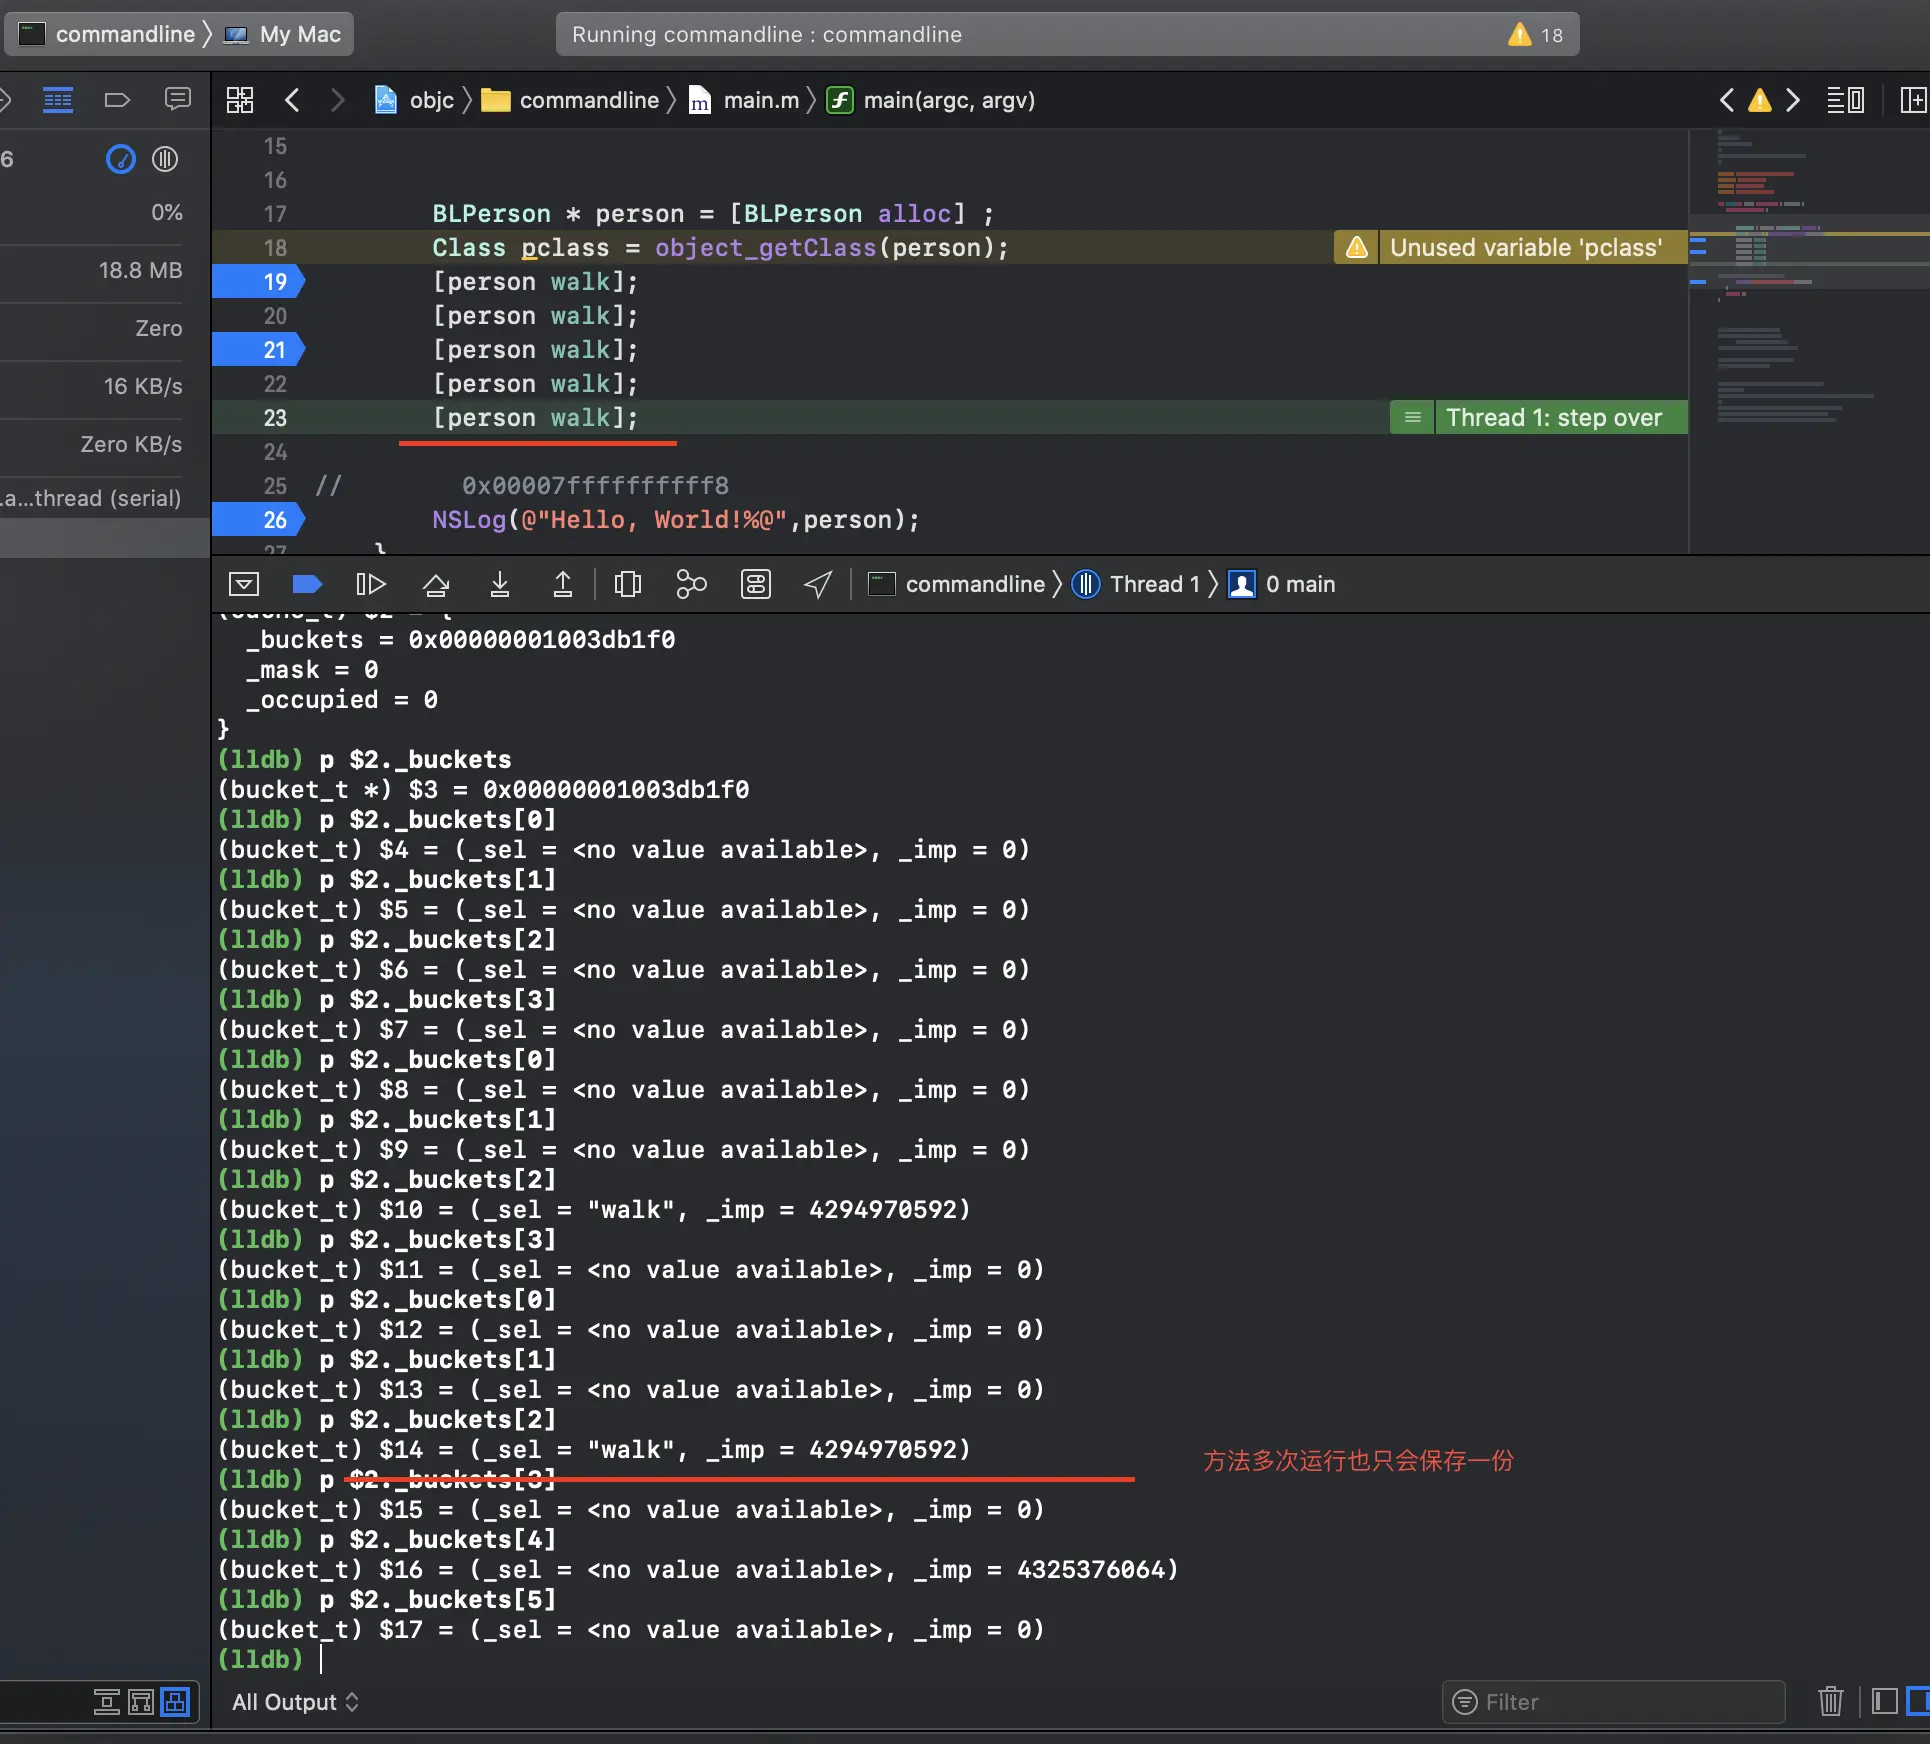This screenshot has height=1744, width=1930.
Task: Open the editor options lines menu
Action: [x=1845, y=100]
